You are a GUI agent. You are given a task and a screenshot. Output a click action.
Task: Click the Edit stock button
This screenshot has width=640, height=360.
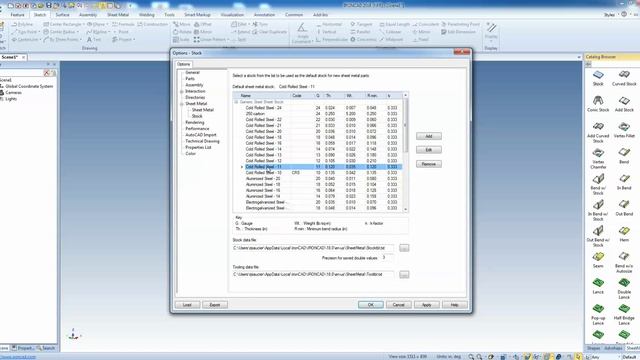429,150
